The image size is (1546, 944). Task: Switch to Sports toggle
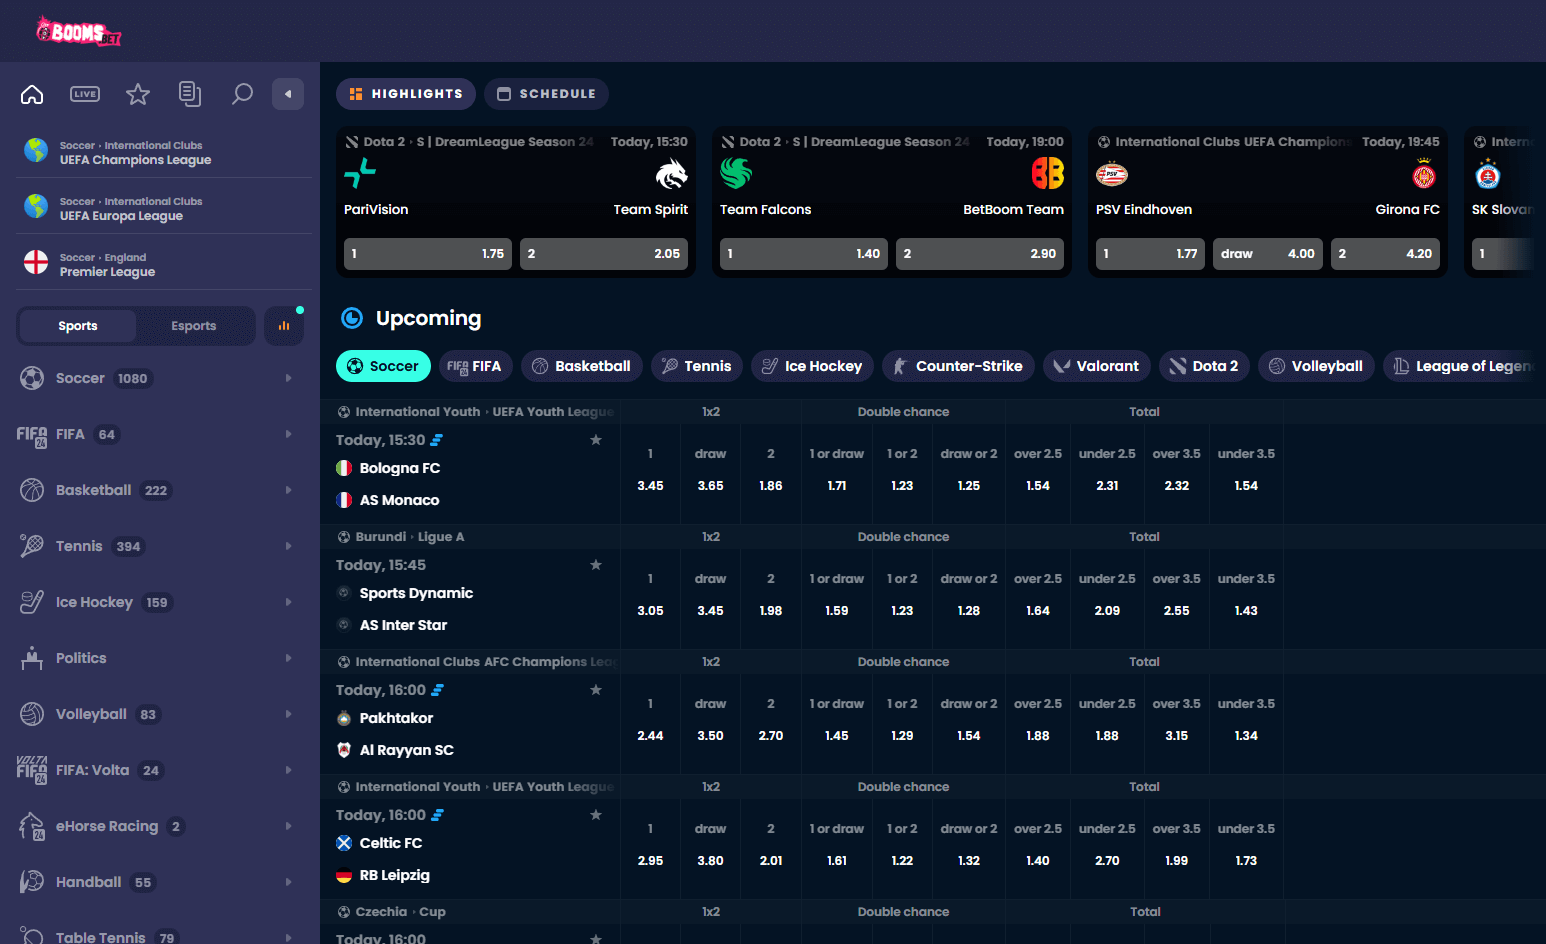[x=78, y=326]
